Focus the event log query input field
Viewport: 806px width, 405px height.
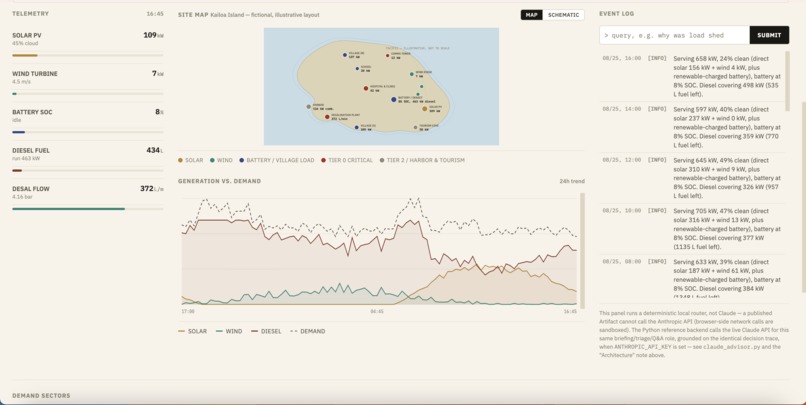pos(674,35)
